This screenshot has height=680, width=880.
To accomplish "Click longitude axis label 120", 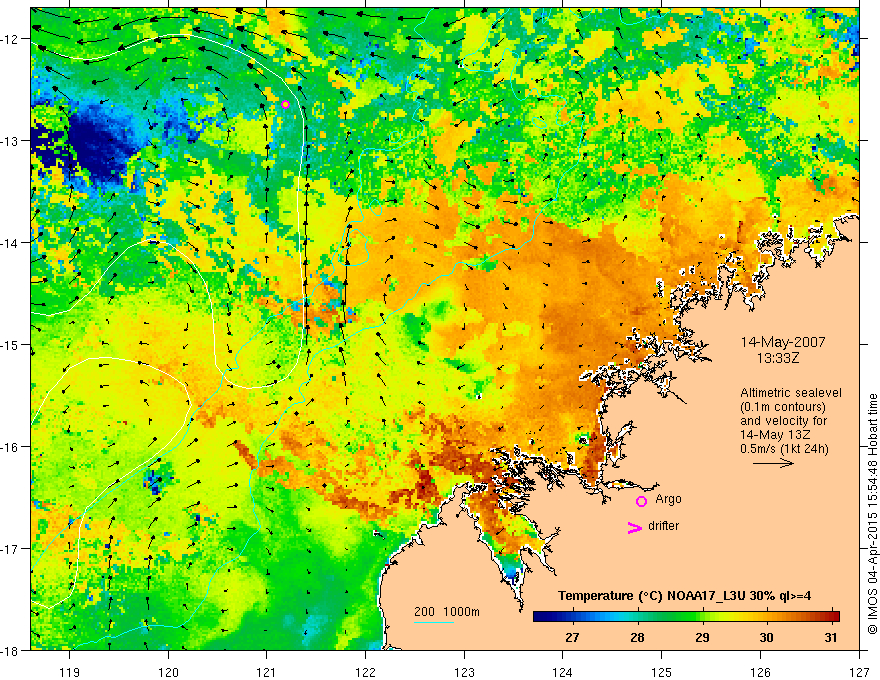I will pyautogui.click(x=168, y=672).
